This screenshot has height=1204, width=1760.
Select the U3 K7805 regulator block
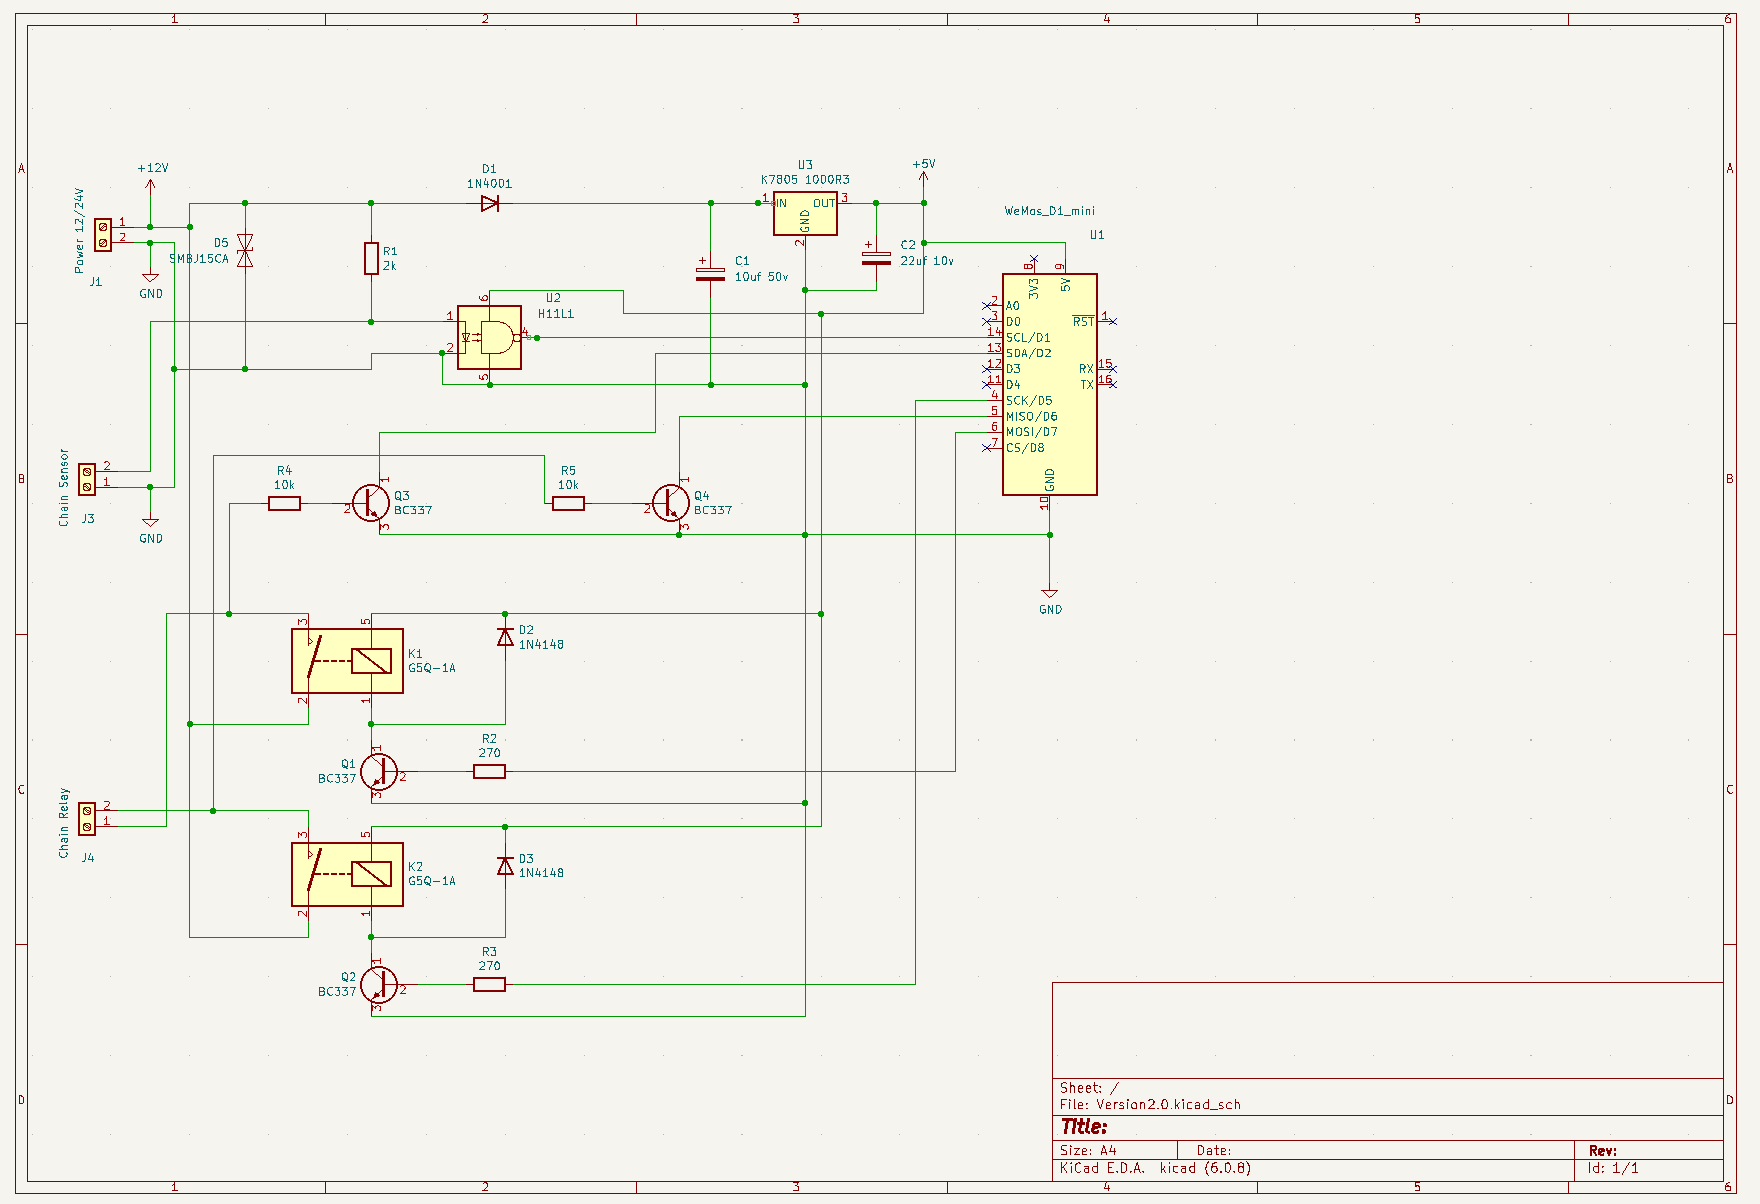tap(805, 214)
